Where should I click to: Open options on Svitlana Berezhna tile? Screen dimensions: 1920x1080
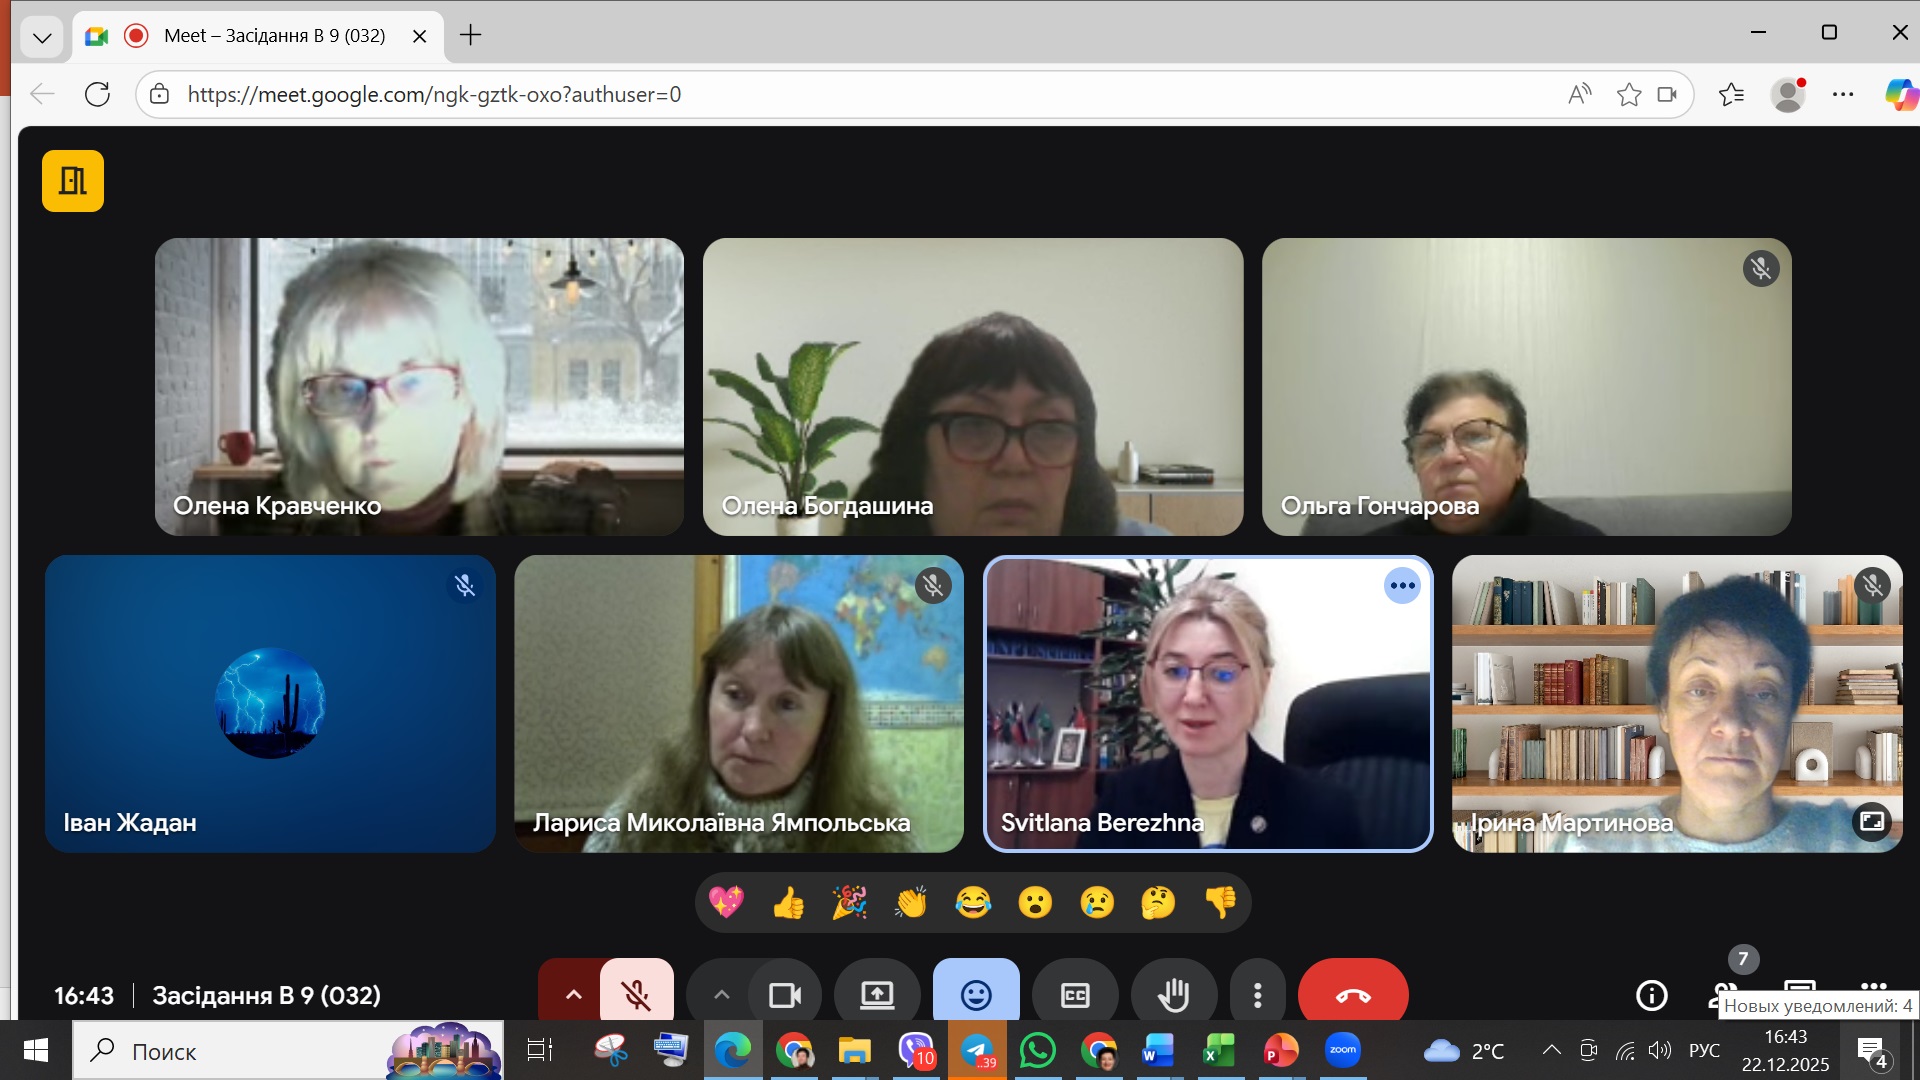pos(1402,586)
